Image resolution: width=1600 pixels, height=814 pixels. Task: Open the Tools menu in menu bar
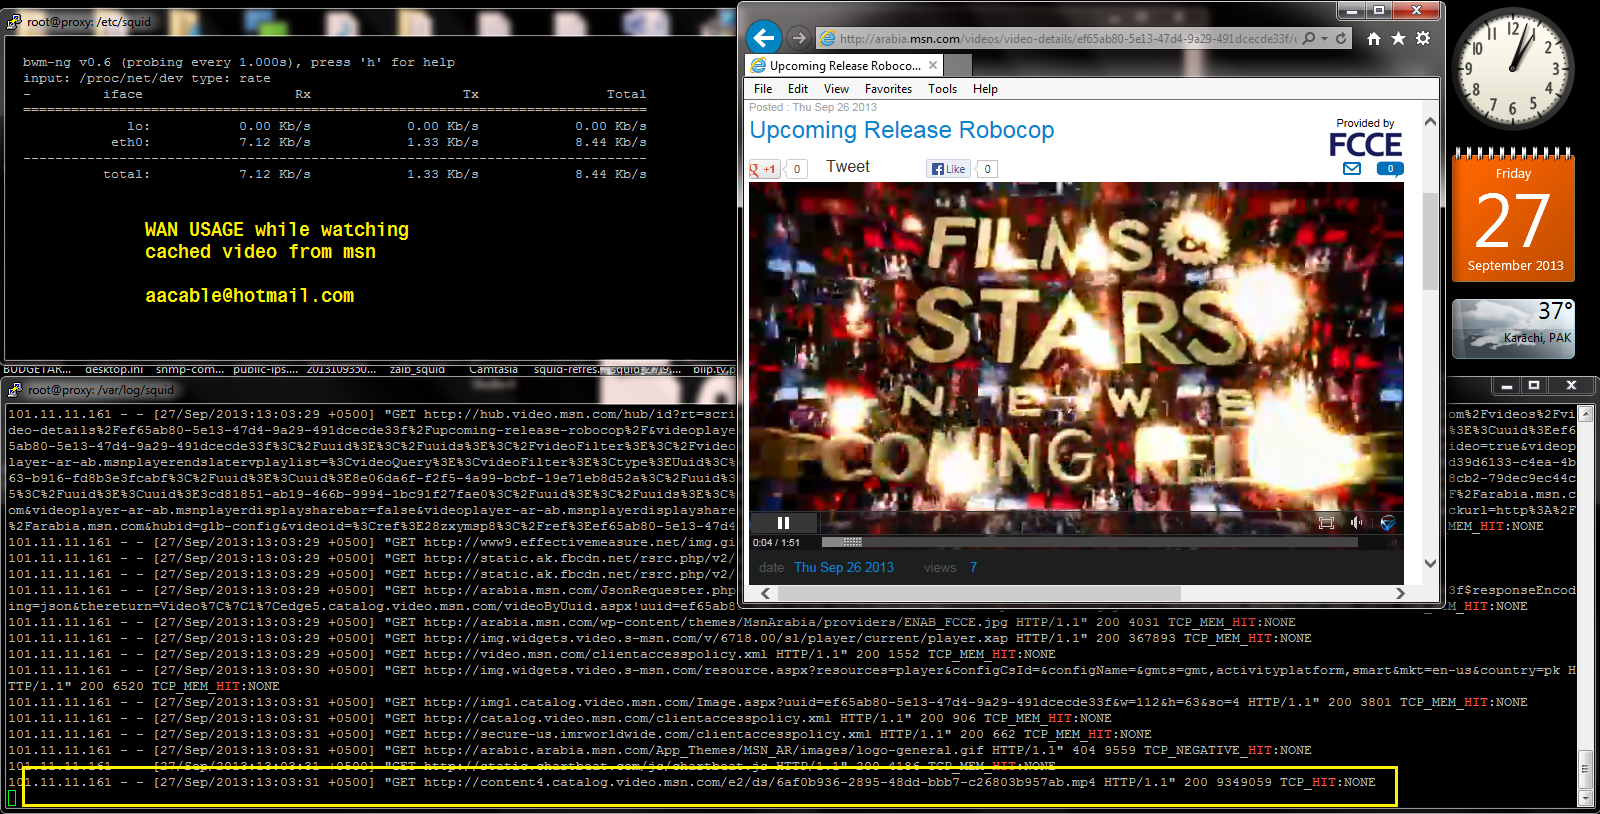click(x=942, y=89)
